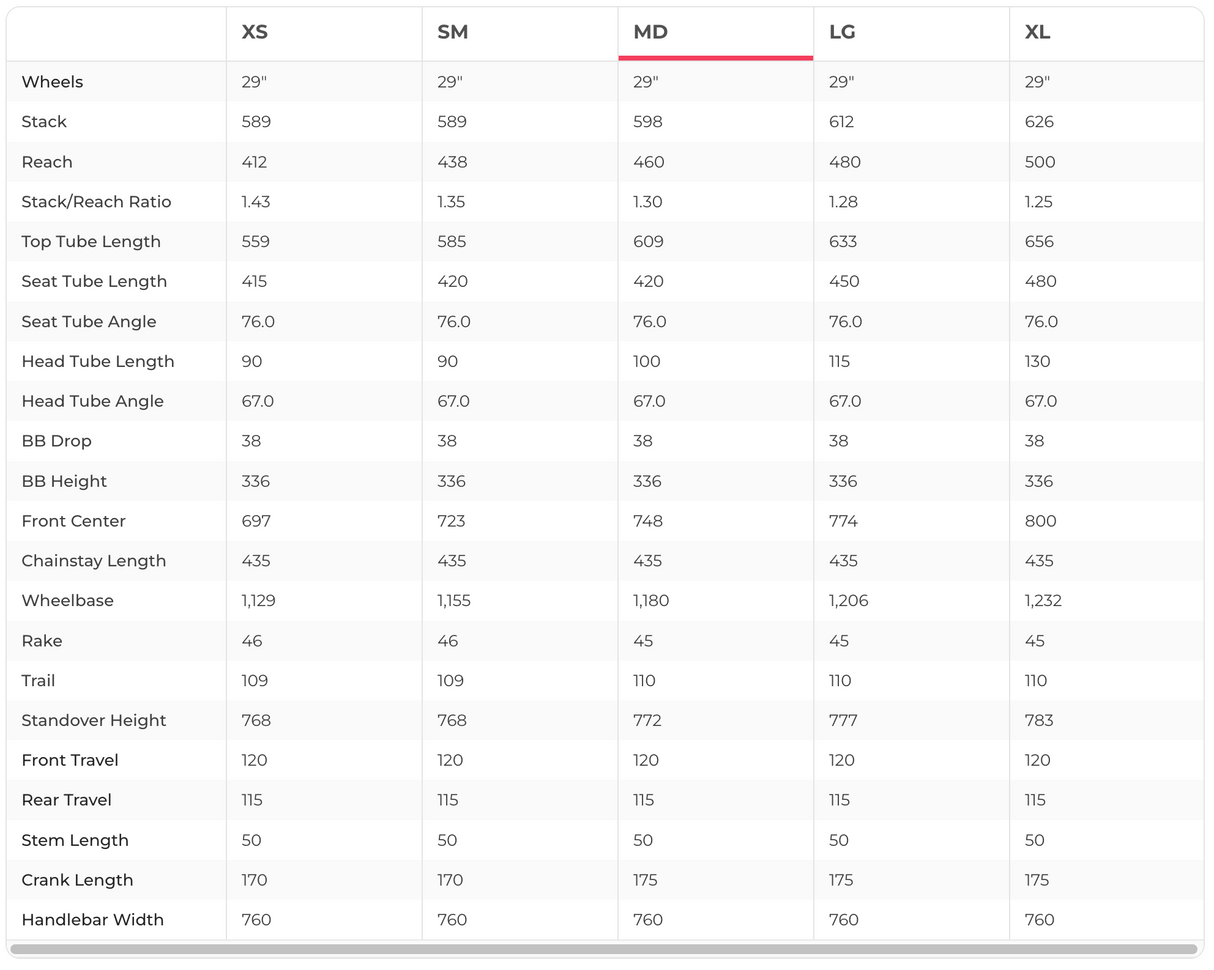Click the Top Tube Length row label

click(91, 242)
